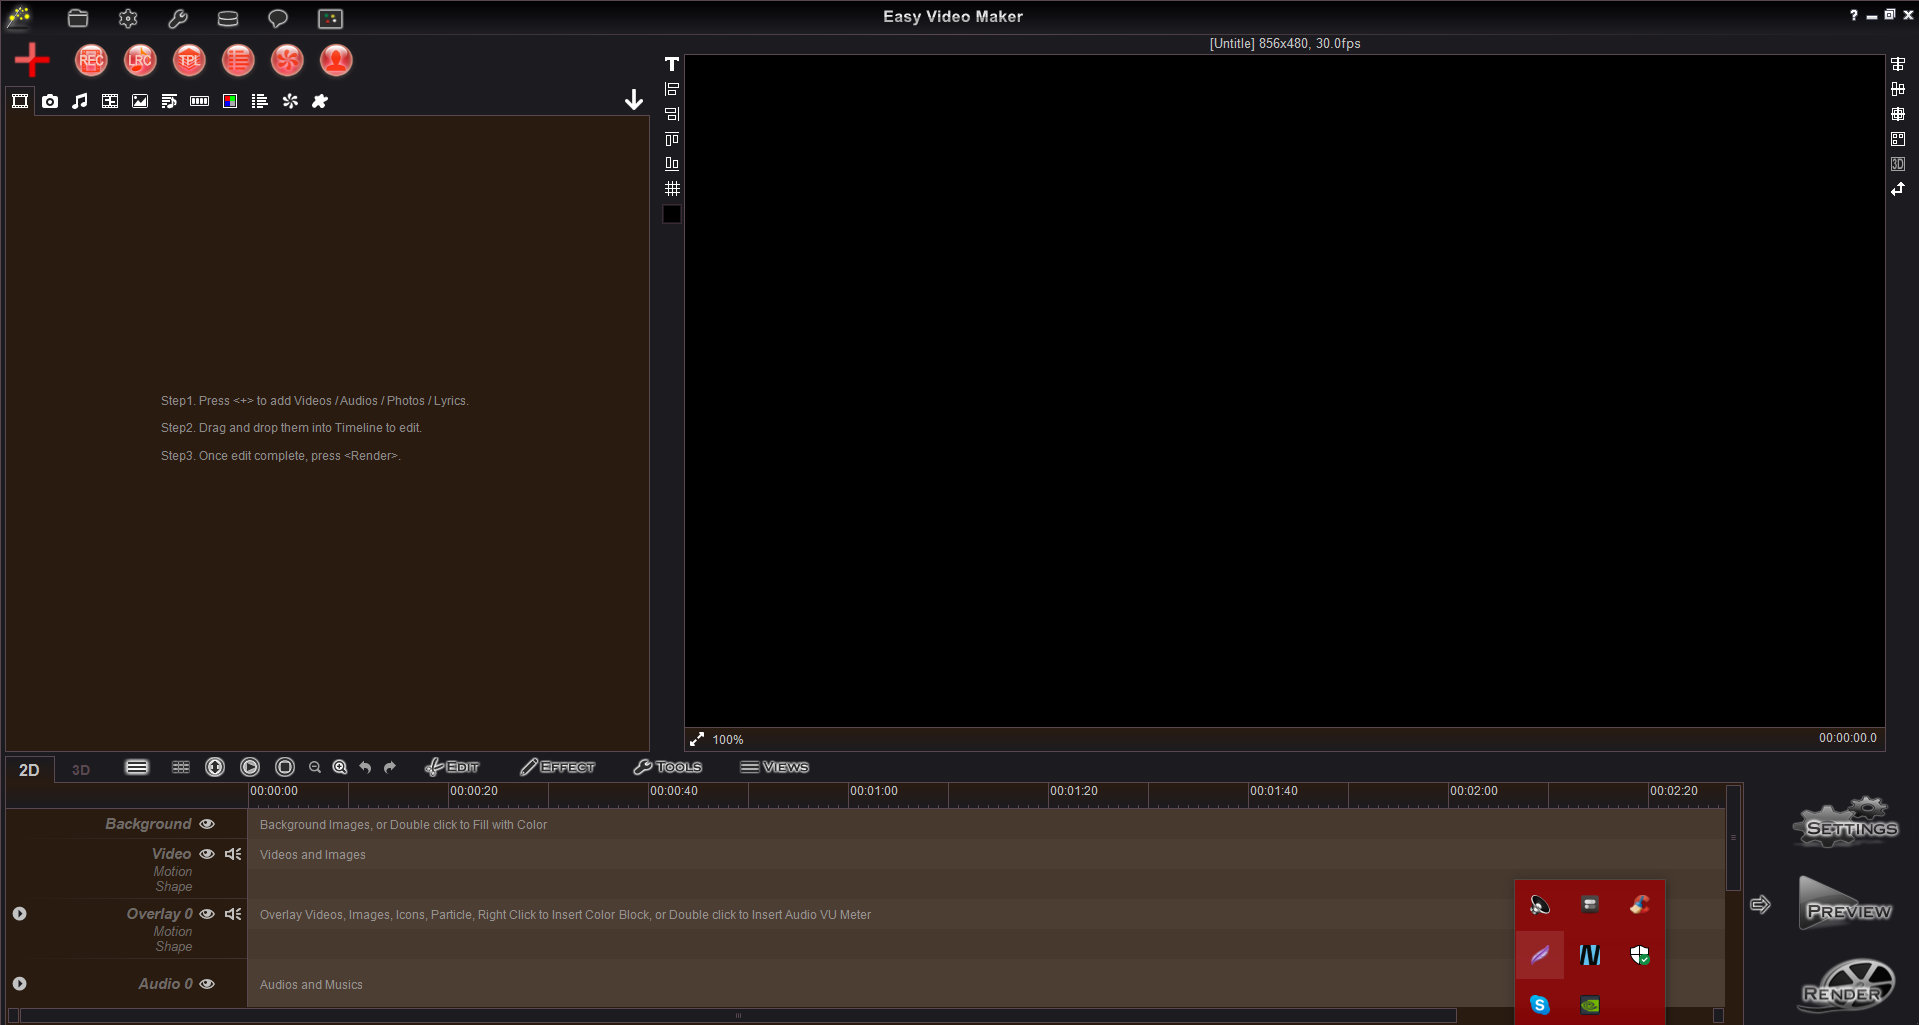This screenshot has width=1919, height=1025.
Task: Click the particle sparkle resources icon
Action: (290, 101)
